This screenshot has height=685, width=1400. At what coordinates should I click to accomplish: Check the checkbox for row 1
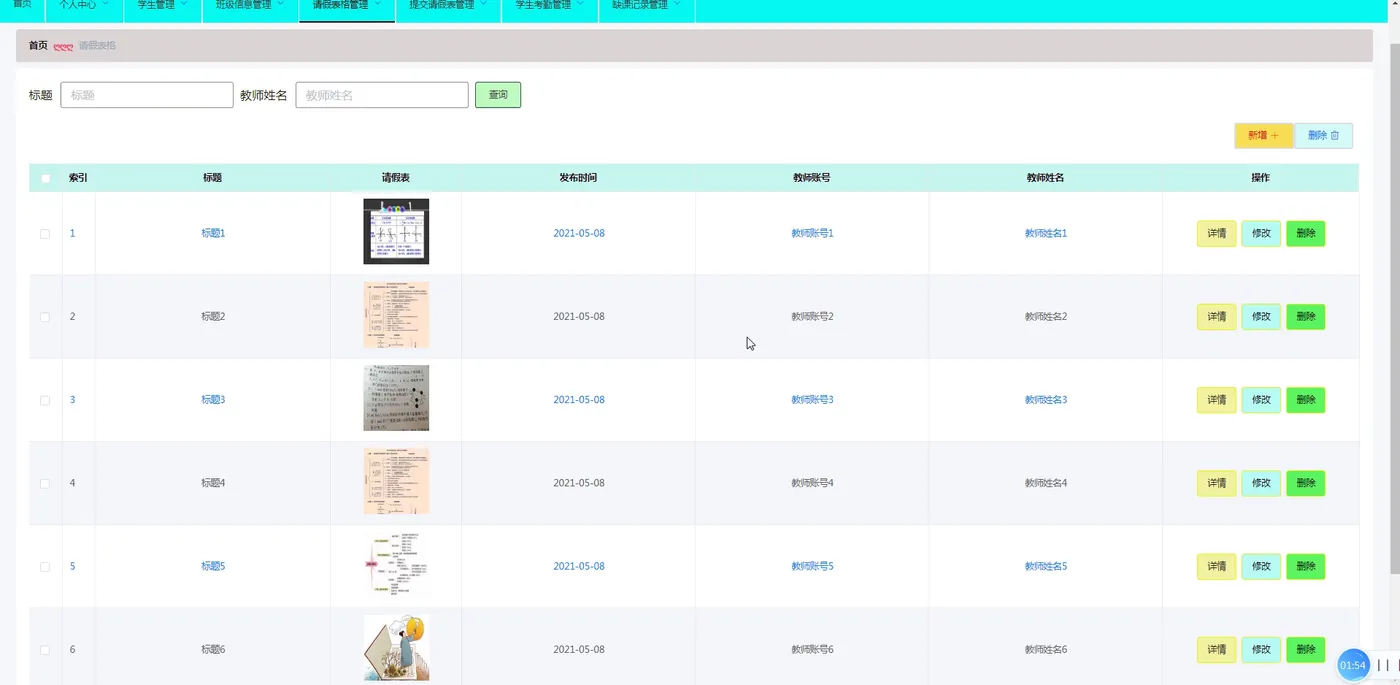(45, 234)
